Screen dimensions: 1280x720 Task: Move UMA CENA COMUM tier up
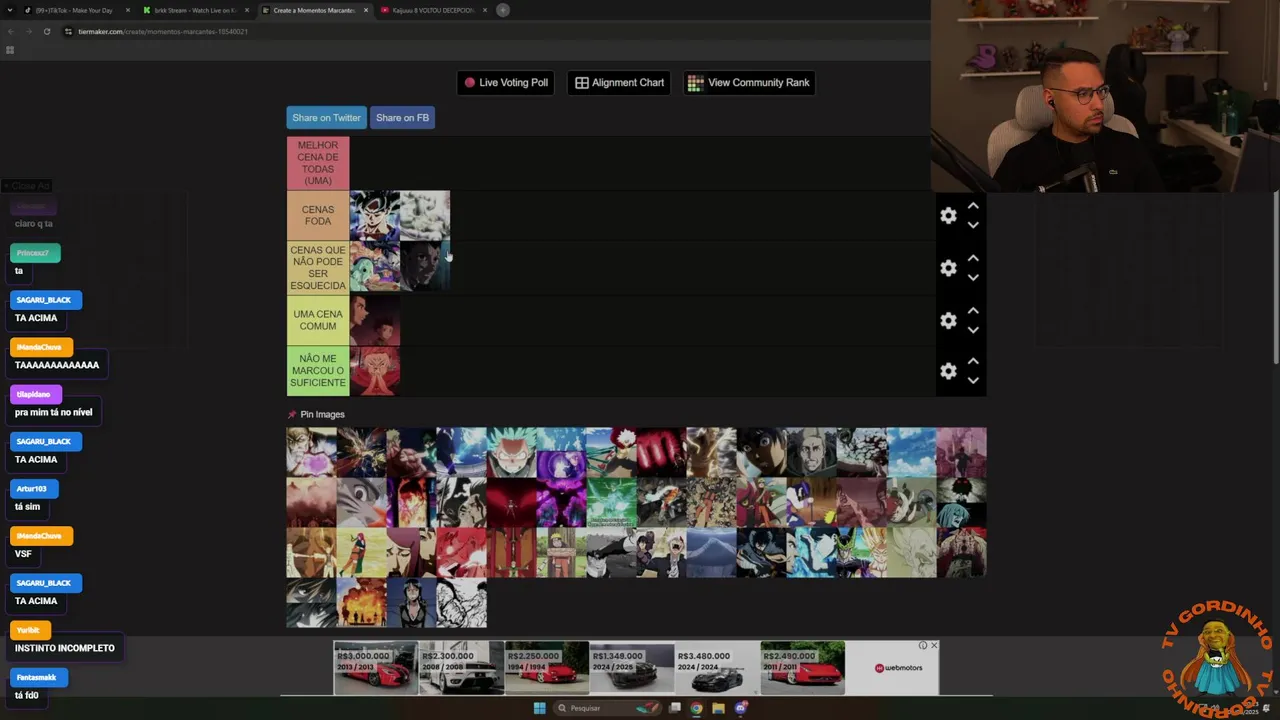973,311
